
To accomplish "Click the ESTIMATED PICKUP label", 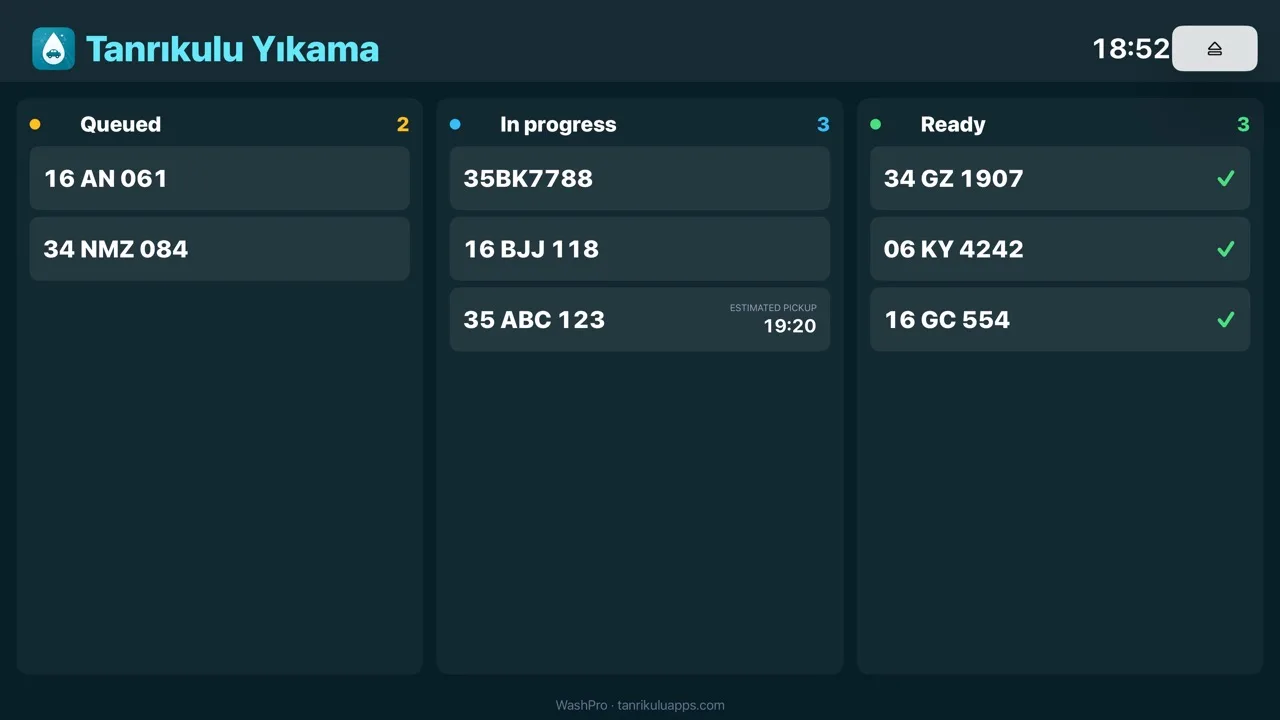I will coord(773,308).
